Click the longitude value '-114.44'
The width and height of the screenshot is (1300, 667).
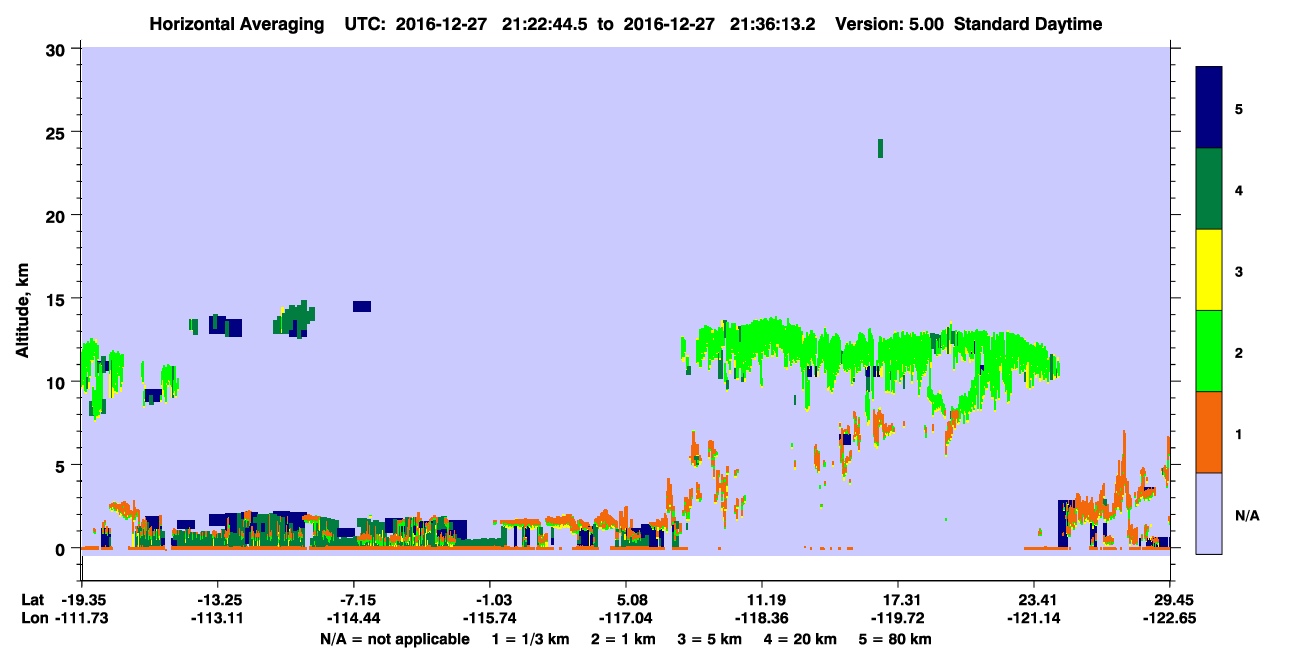coord(353,618)
